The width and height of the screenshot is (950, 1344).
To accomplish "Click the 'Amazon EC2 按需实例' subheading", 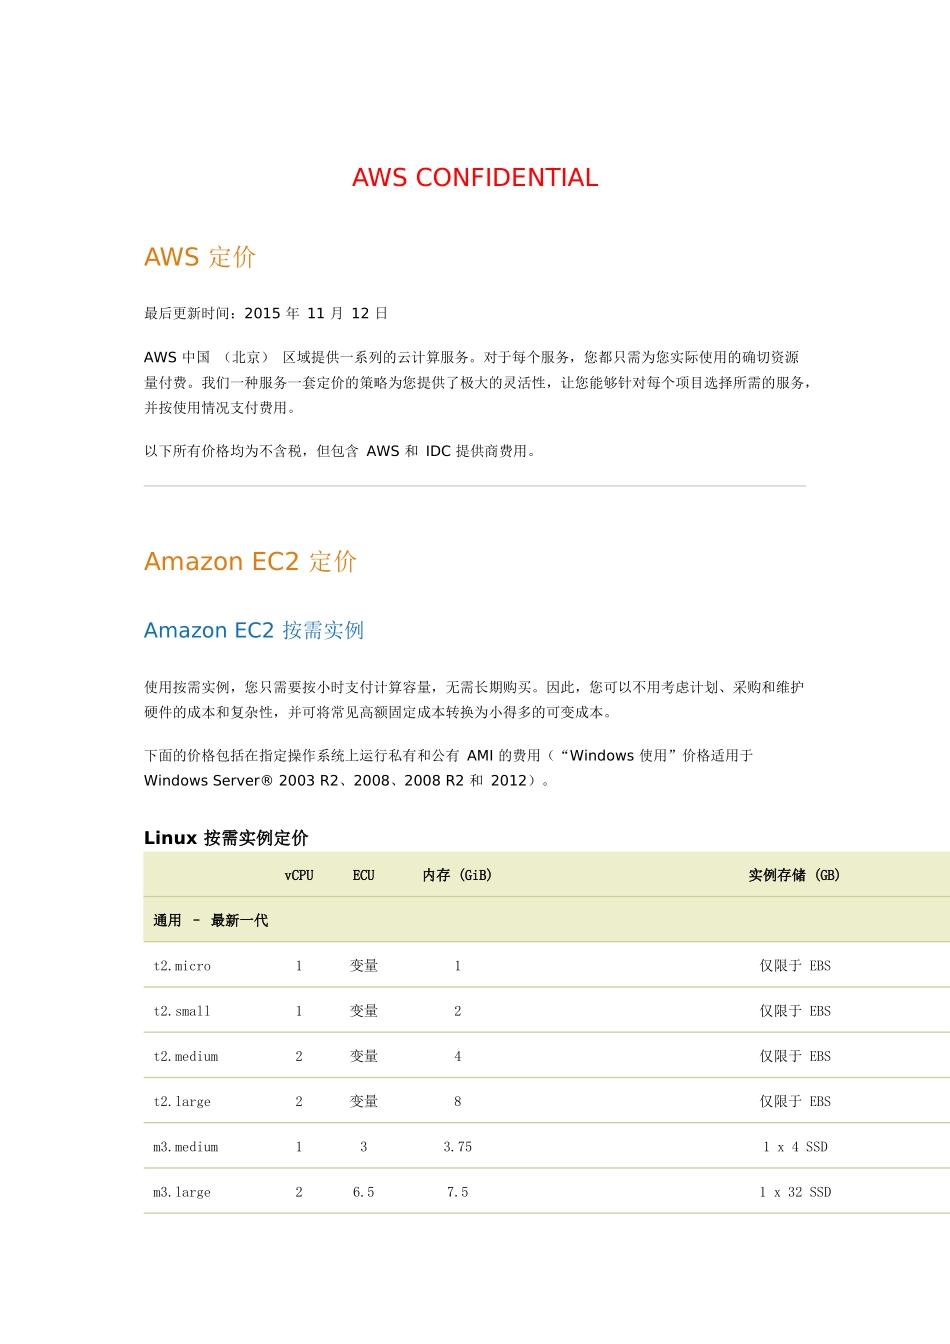I will tap(254, 630).
